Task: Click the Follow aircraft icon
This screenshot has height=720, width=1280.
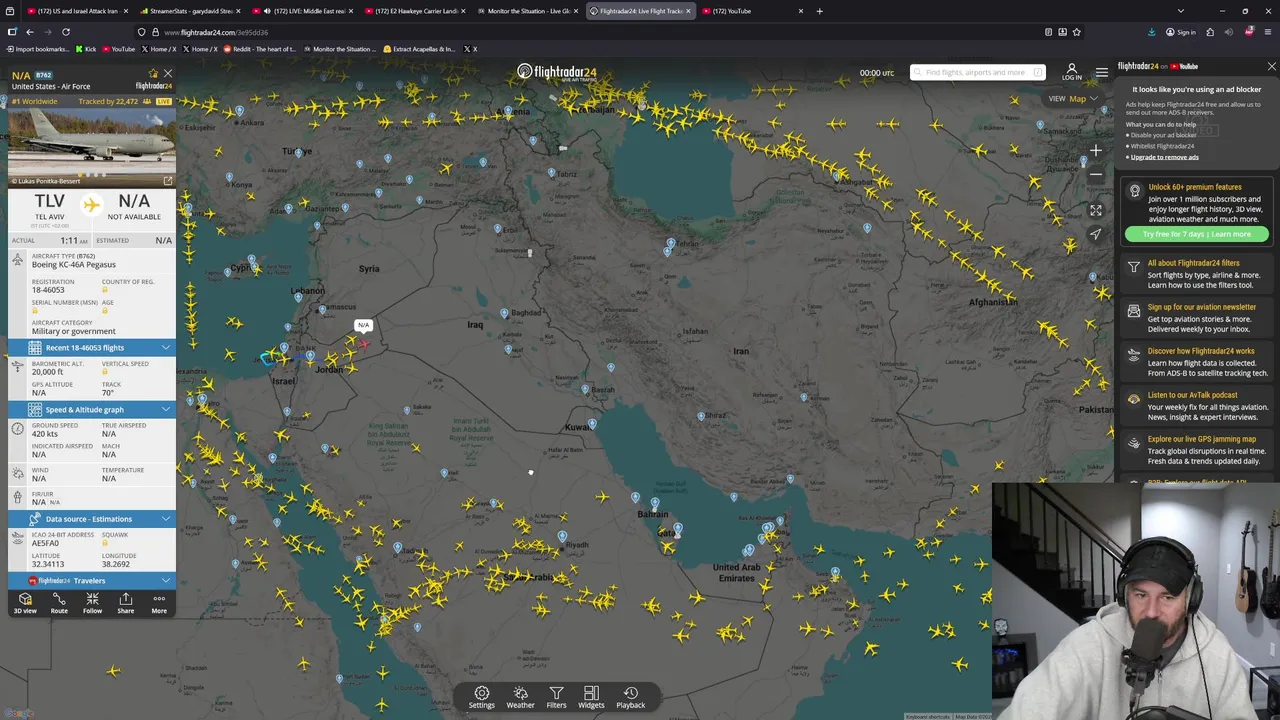Action: (92, 603)
